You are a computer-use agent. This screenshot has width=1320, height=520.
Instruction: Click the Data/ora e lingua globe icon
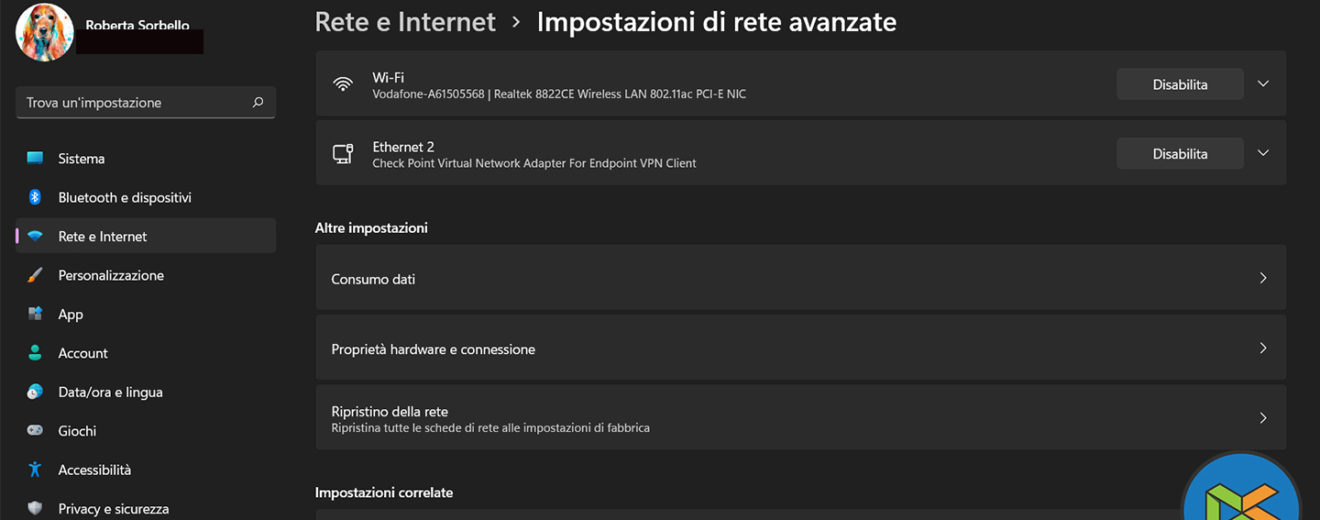(x=35, y=392)
